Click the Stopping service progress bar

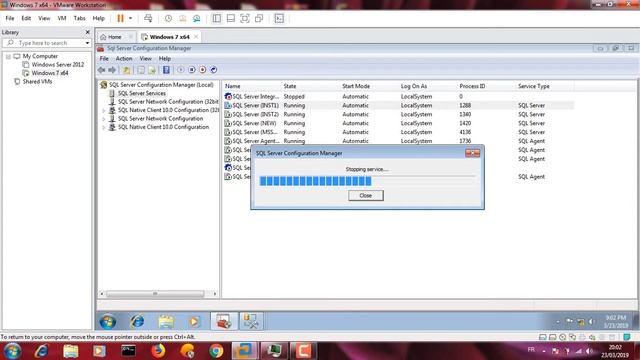click(x=367, y=181)
